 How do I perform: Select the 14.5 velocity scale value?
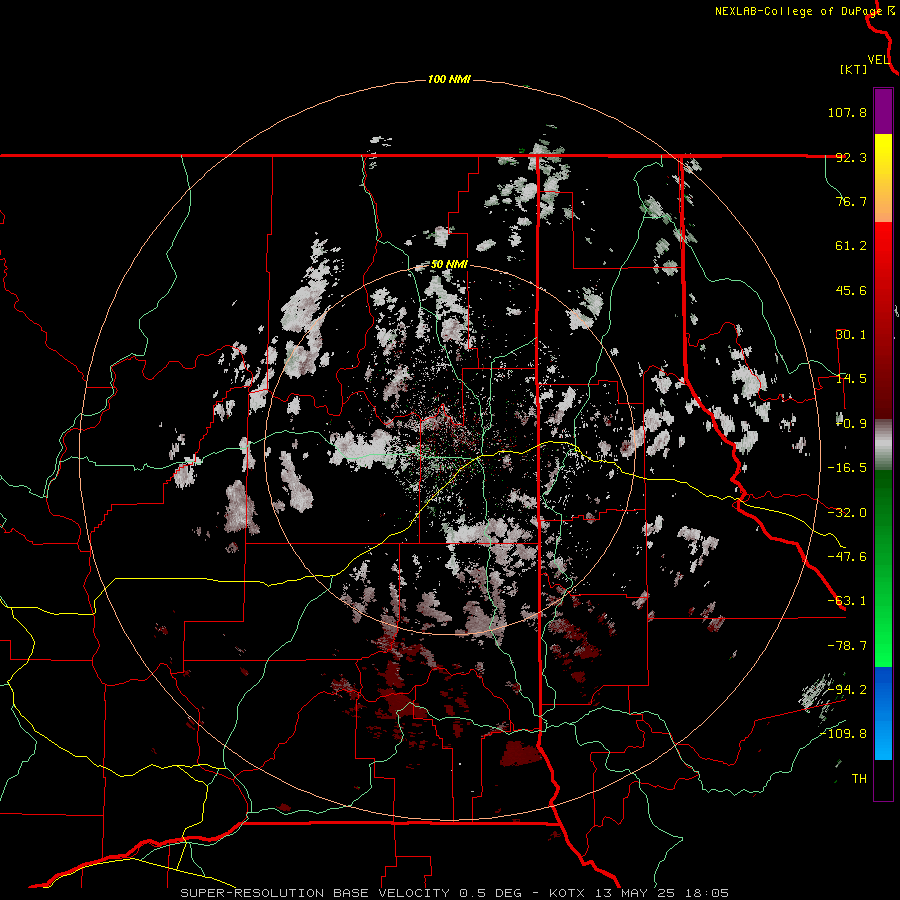pos(851,379)
